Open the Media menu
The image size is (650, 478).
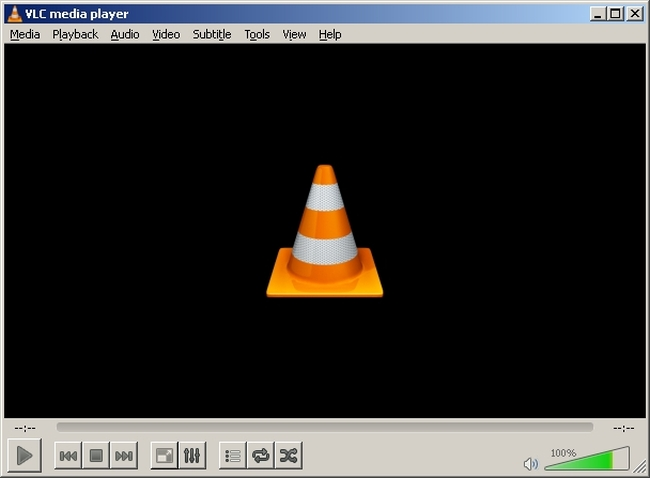point(25,34)
